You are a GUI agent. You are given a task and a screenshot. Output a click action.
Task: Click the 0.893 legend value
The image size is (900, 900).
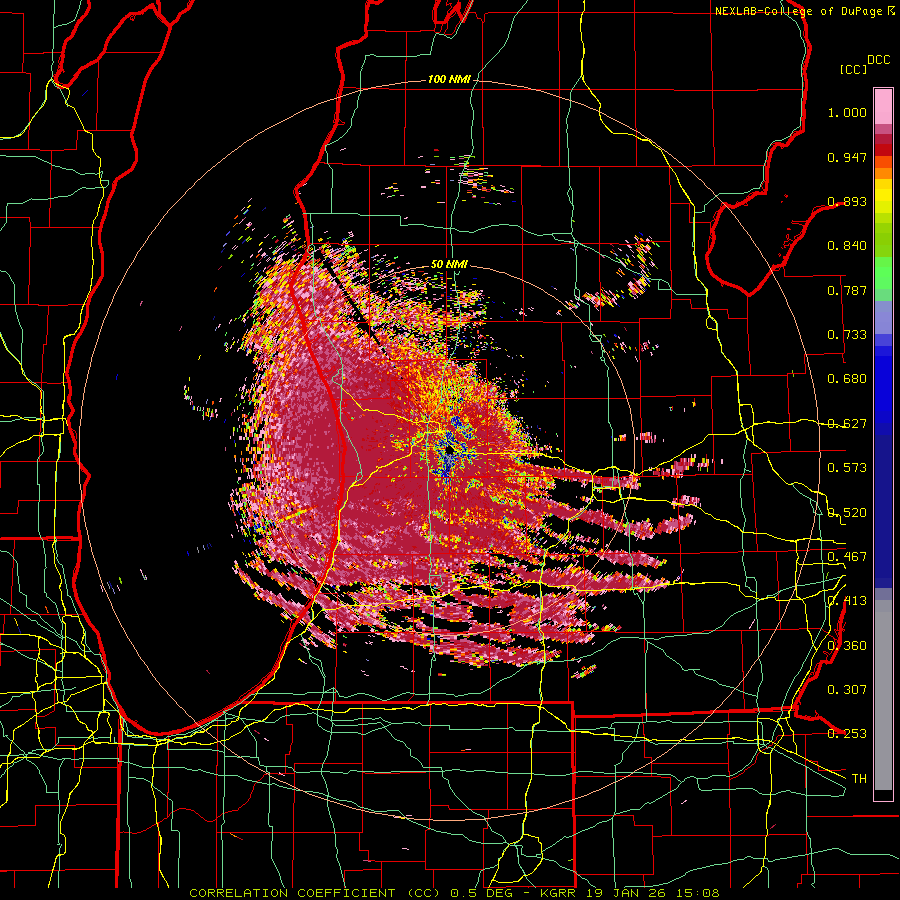847,201
